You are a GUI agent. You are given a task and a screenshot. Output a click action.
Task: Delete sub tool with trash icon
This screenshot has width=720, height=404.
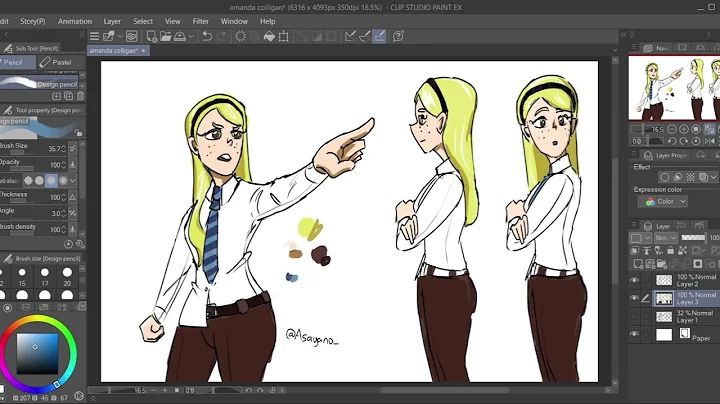[x=80, y=96]
